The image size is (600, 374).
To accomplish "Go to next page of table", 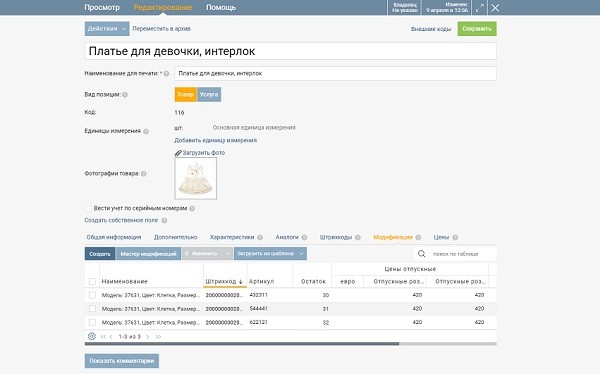I will [148, 337].
